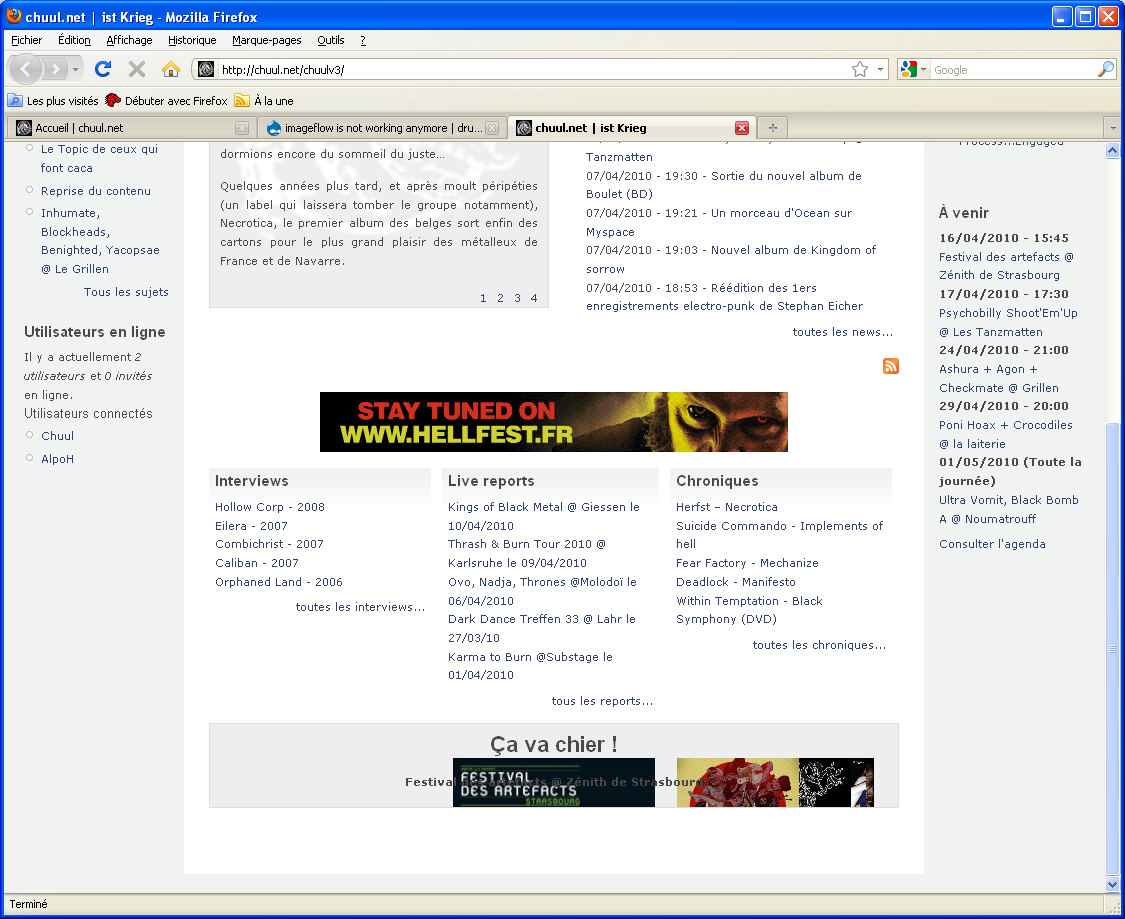
Task: Open Débuter avec Firefox bookmark
Action: coord(166,100)
